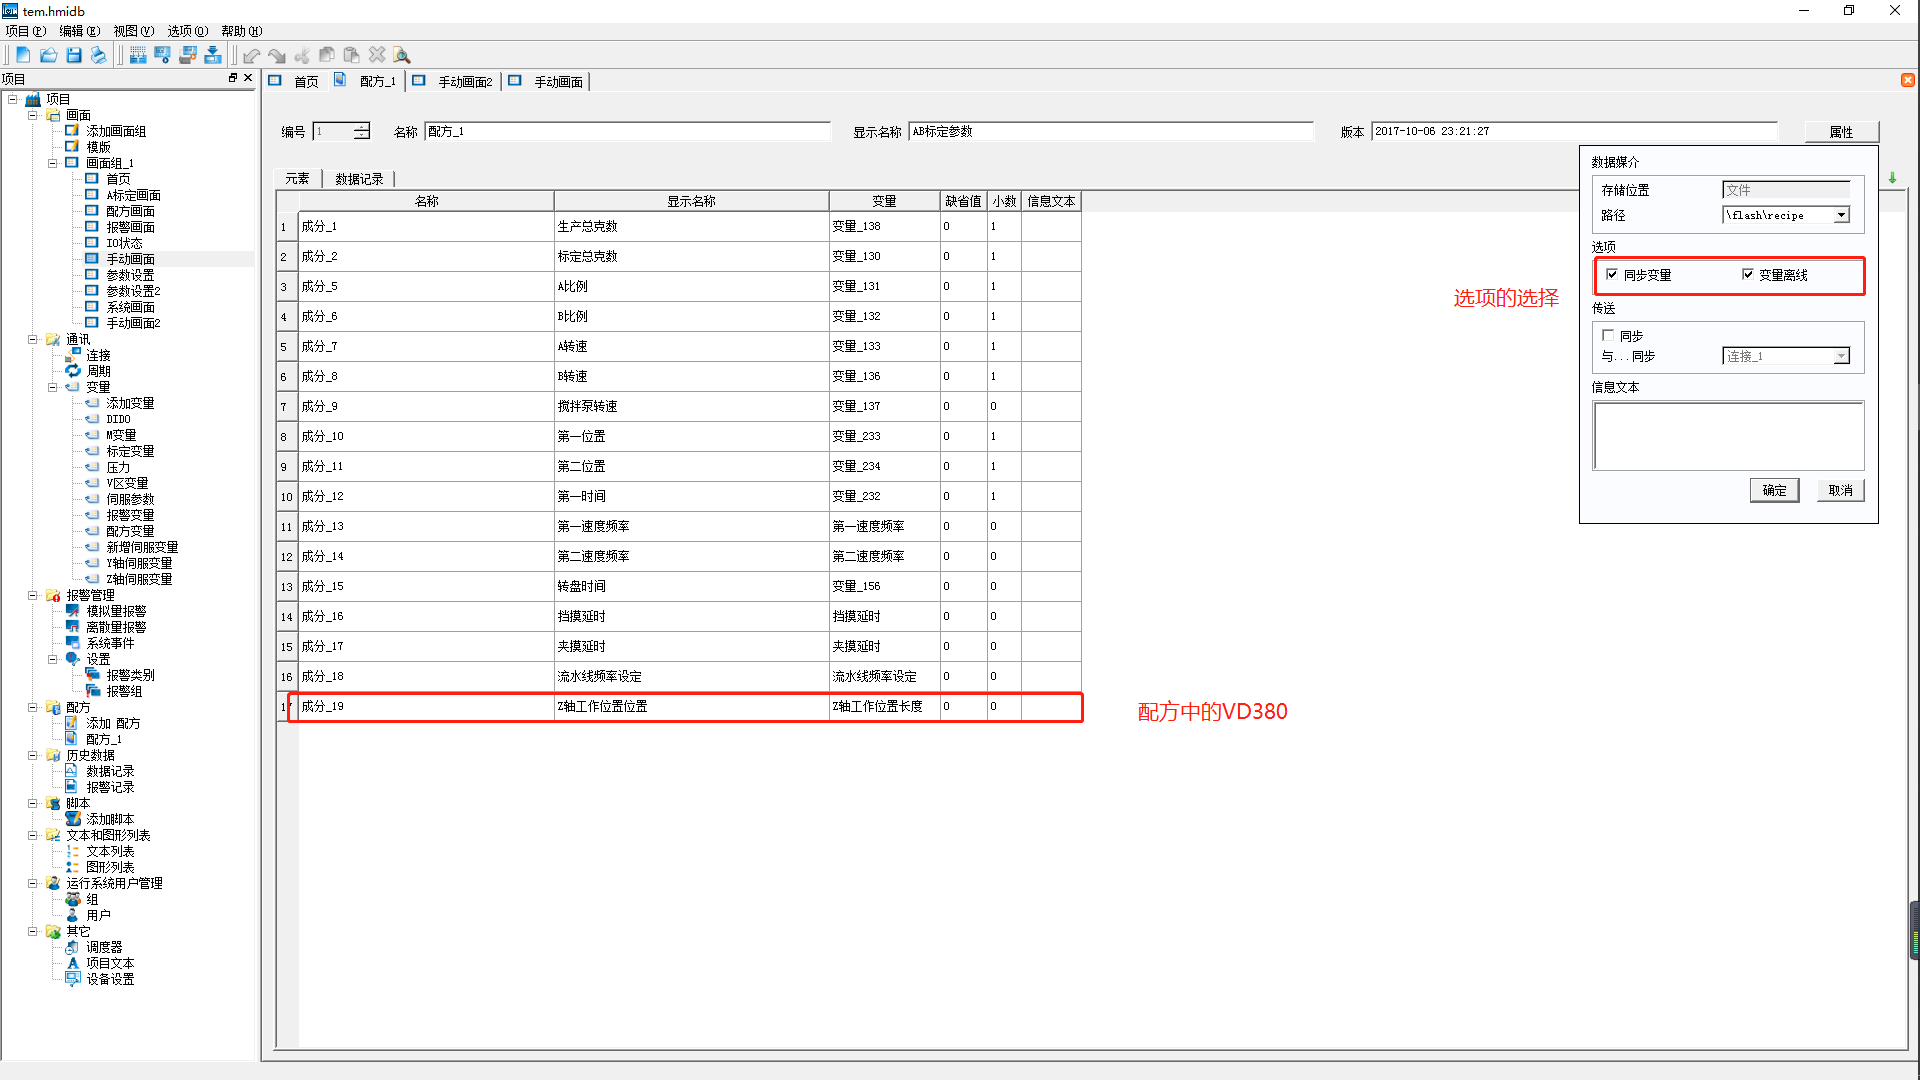
Task: Open the 项目 menu
Action: coord(26,31)
